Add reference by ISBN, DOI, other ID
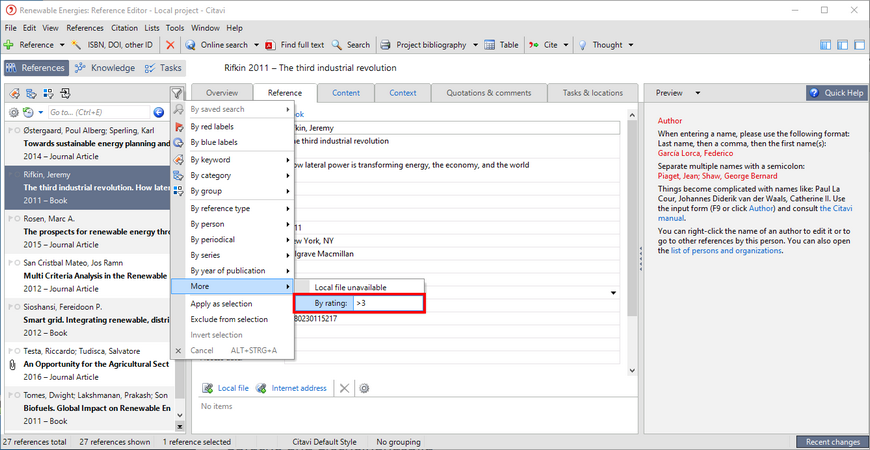 point(112,45)
